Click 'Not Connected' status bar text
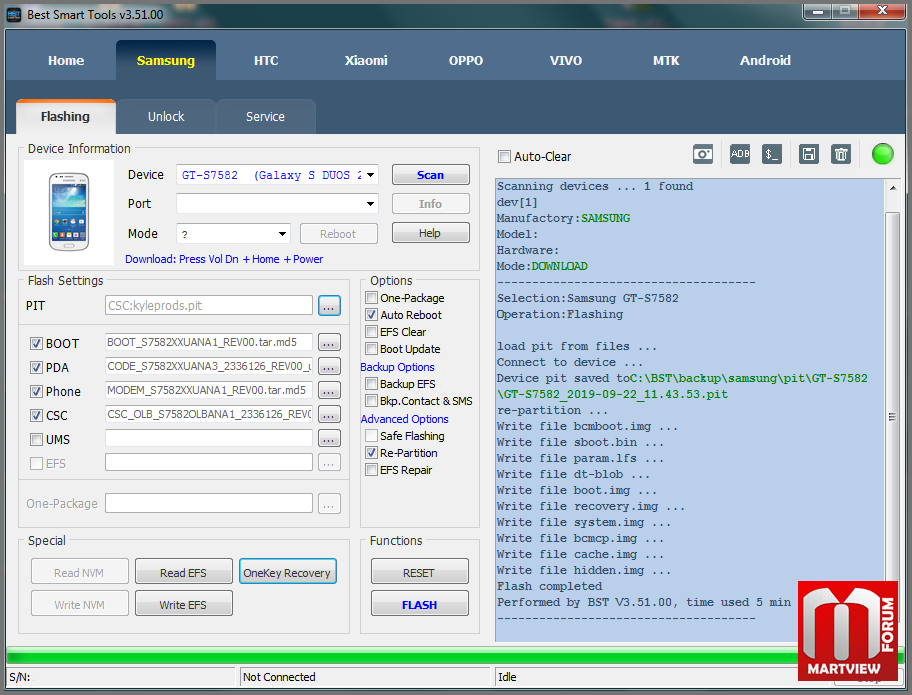 coord(279,677)
